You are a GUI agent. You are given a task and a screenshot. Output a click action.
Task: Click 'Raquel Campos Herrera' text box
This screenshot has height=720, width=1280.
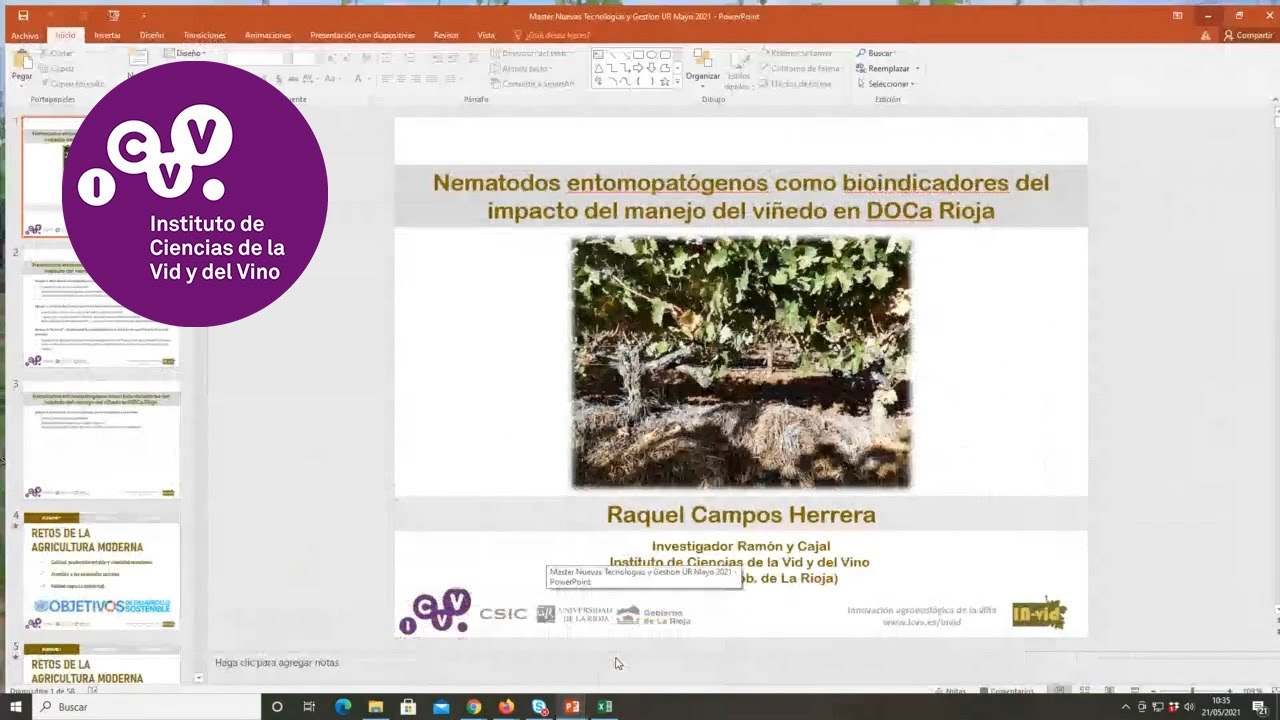point(741,515)
